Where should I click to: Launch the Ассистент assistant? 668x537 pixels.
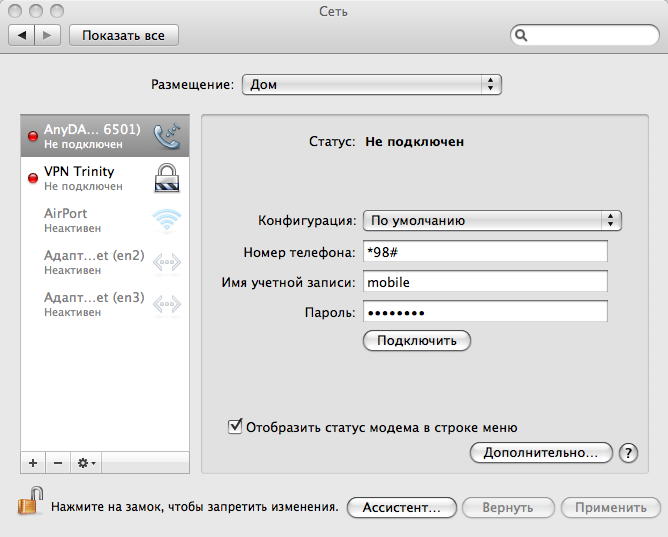point(401,507)
